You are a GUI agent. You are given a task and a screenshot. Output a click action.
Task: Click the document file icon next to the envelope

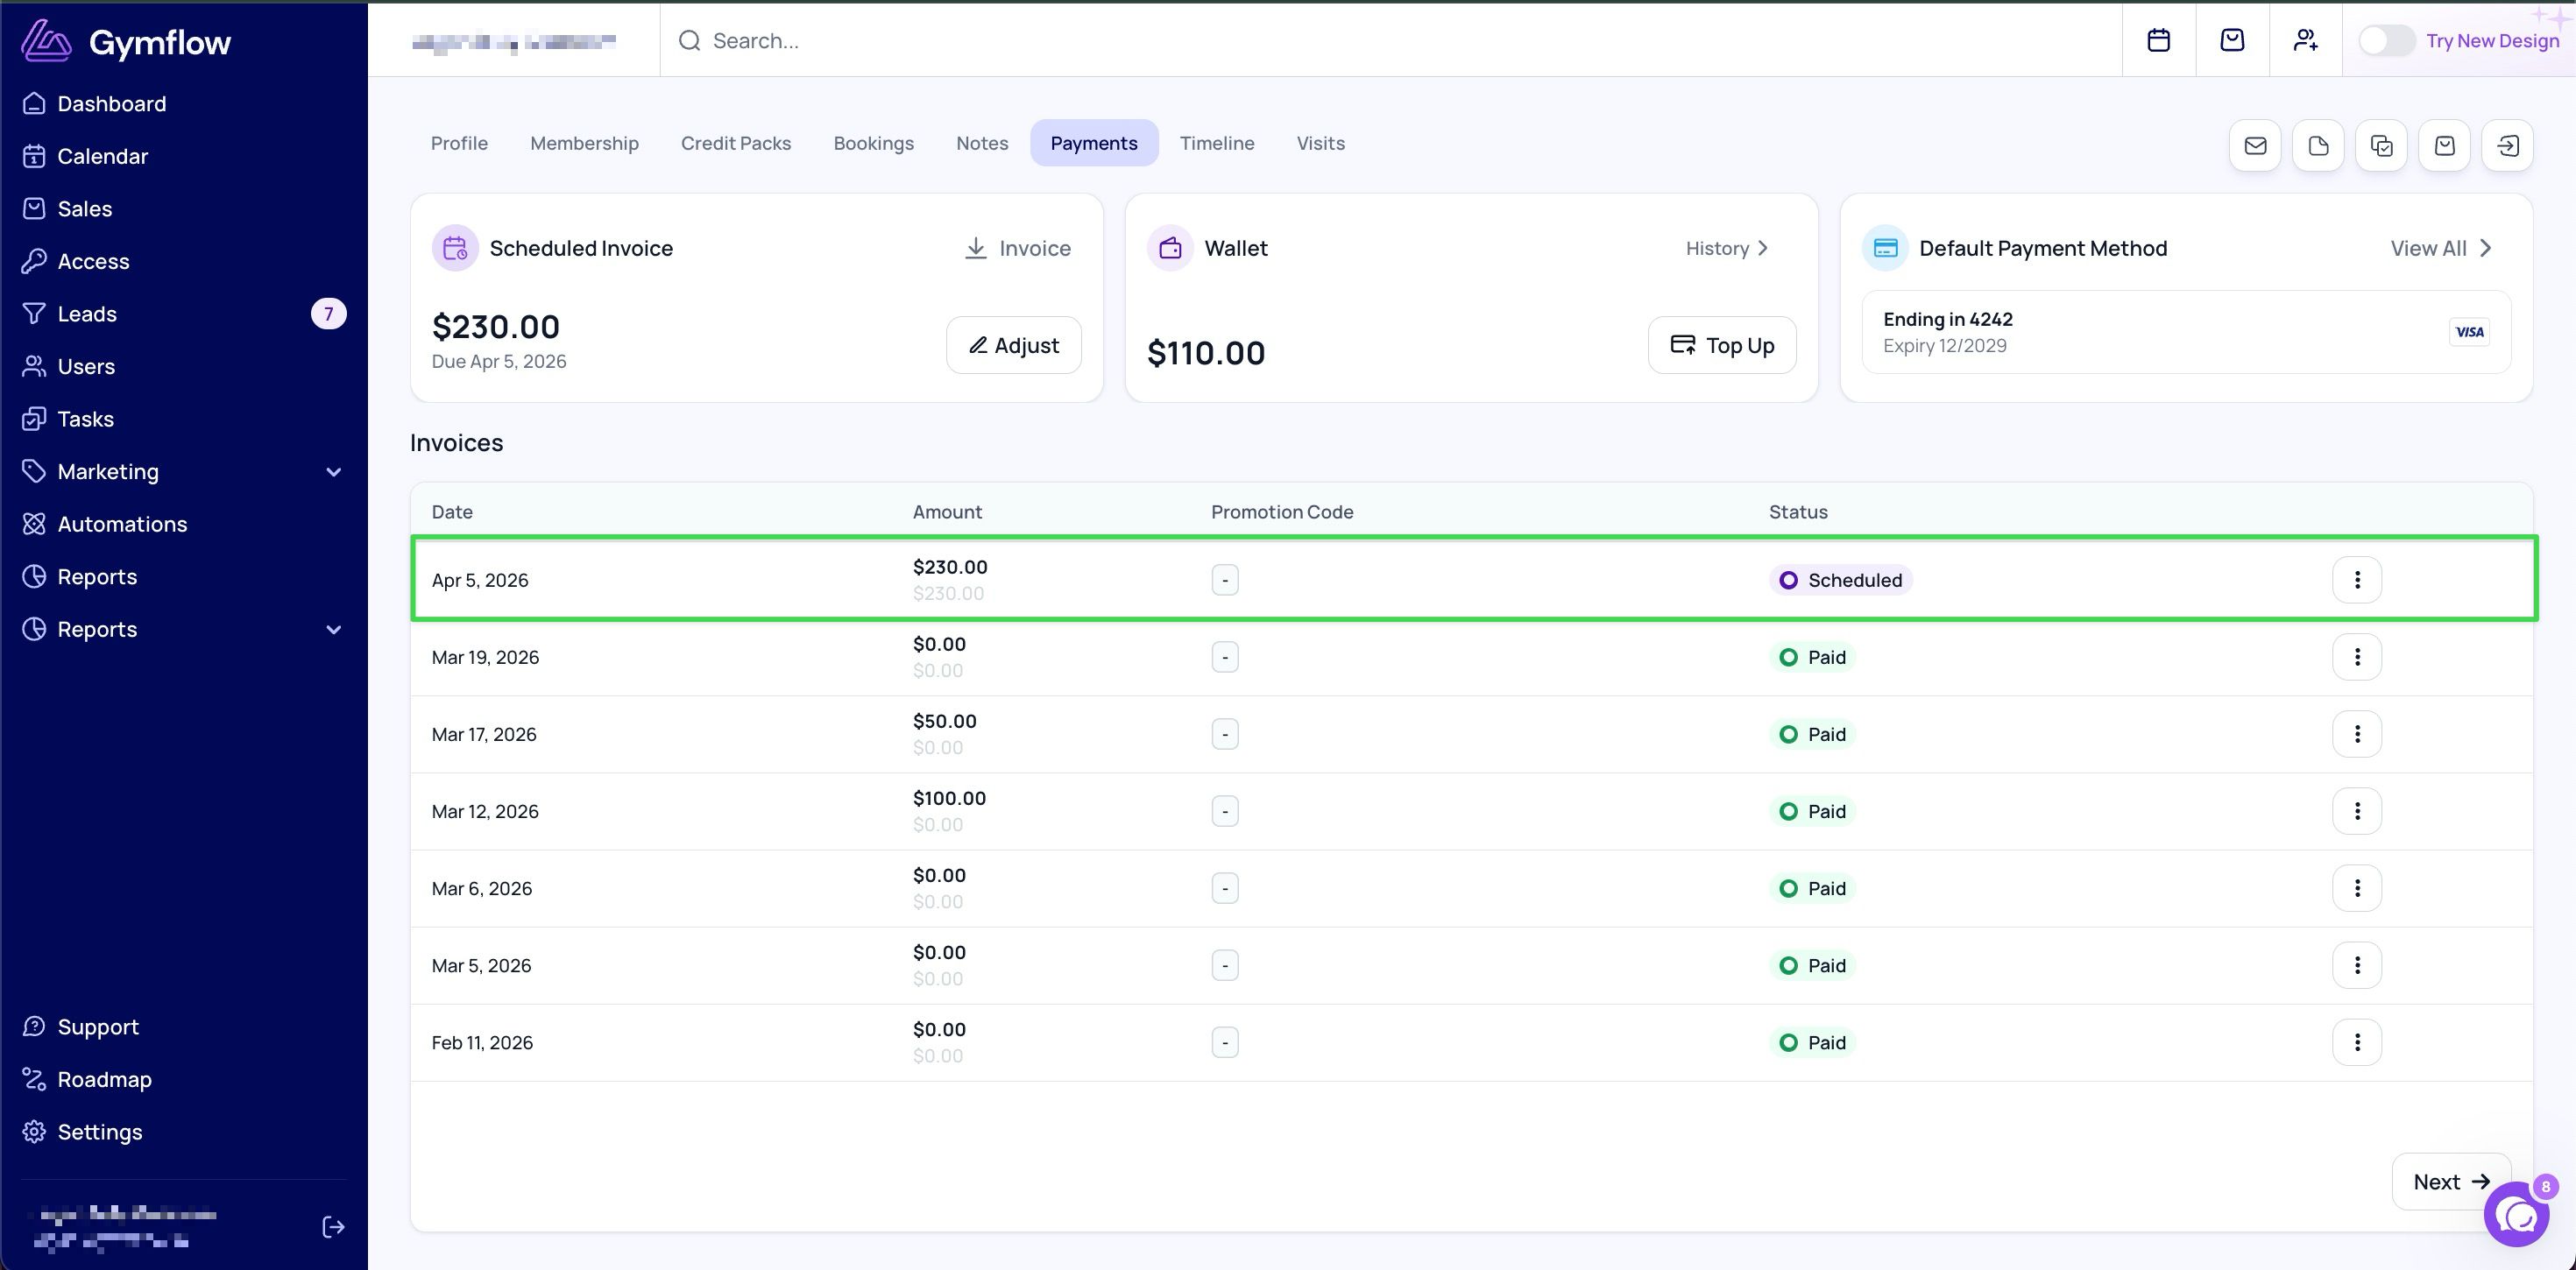(x=2318, y=146)
